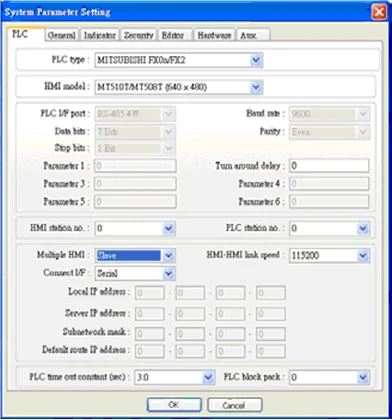Click the Parameter 1 field
This screenshot has height=420, width=392.
pos(135,166)
